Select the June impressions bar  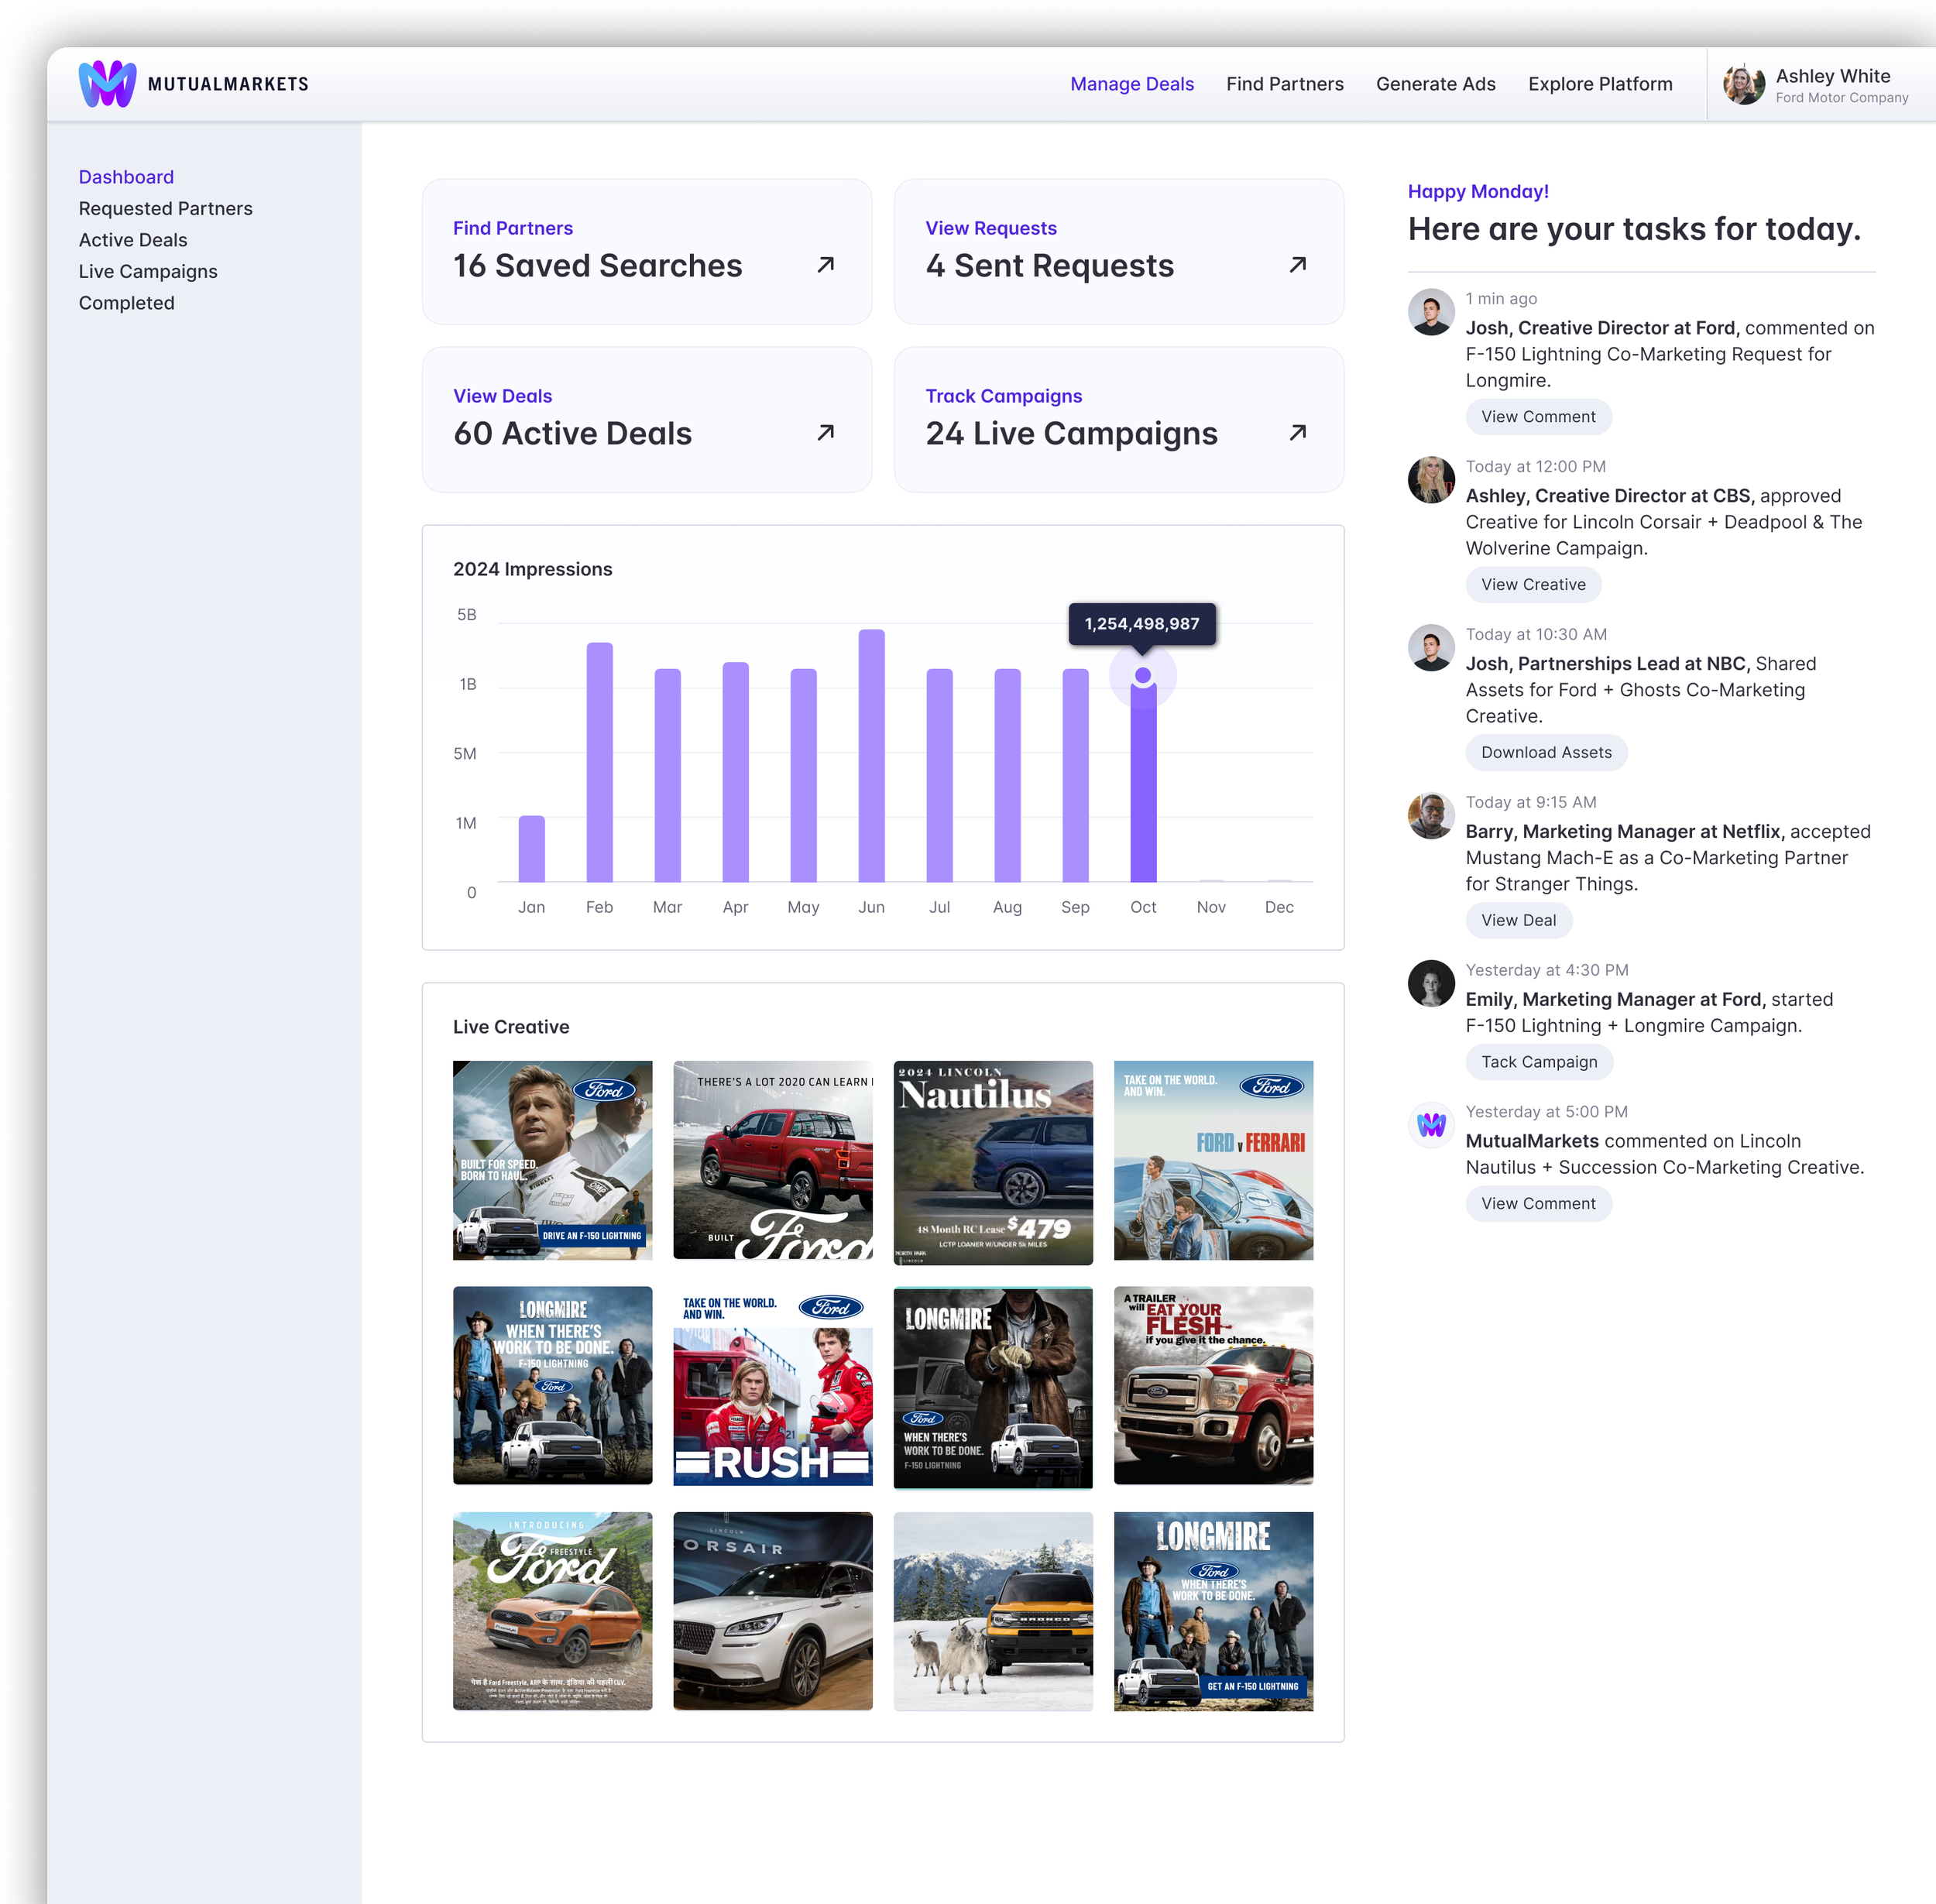pos(871,756)
